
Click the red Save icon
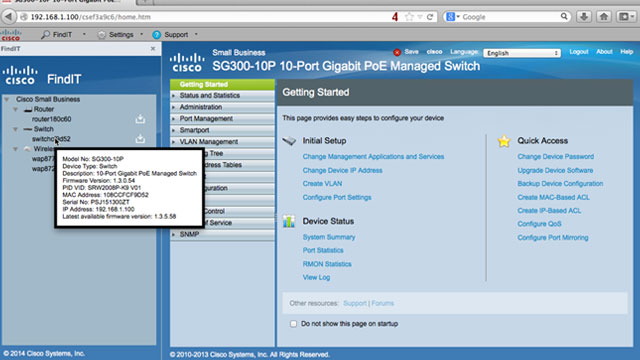pos(397,52)
